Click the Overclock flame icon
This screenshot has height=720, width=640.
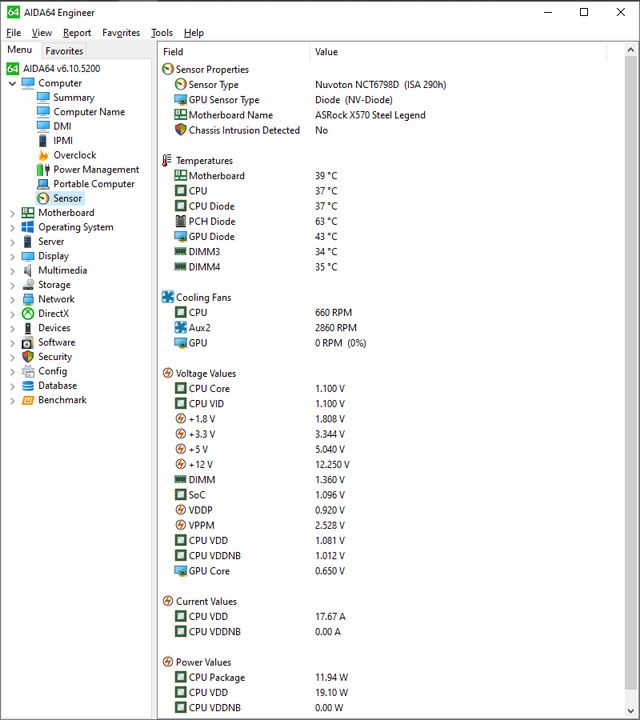coord(43,155)
